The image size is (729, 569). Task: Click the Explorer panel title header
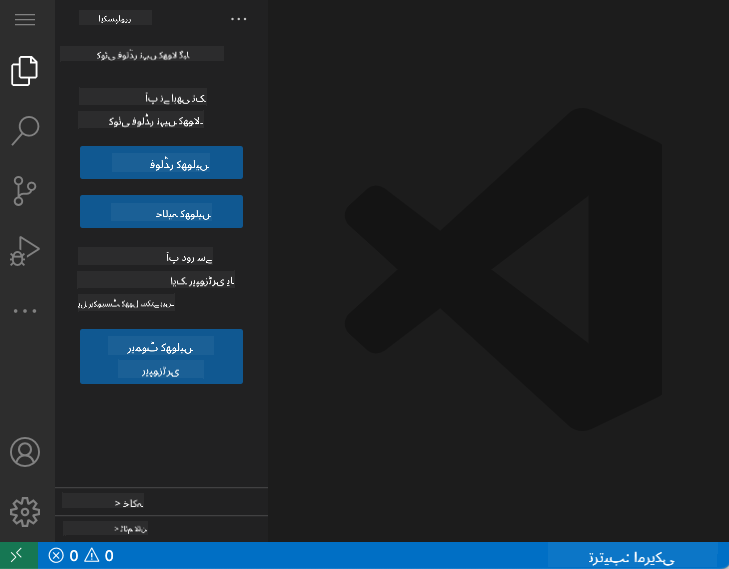[115, 18]
